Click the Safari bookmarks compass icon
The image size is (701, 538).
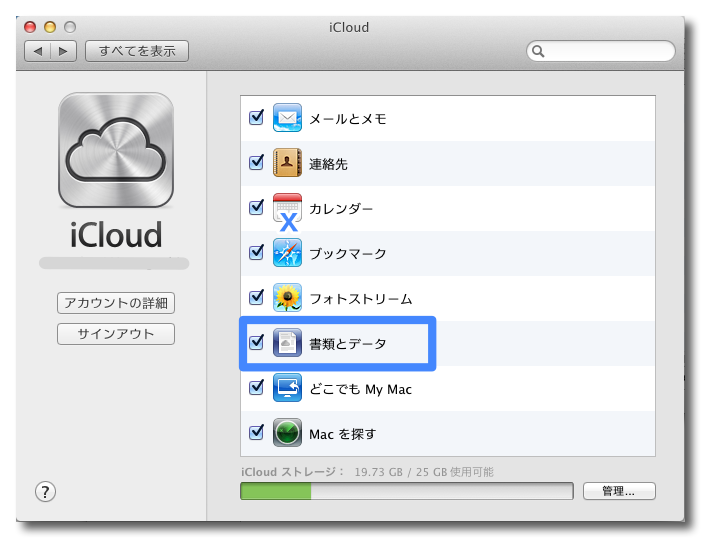(x=287, y=253)
